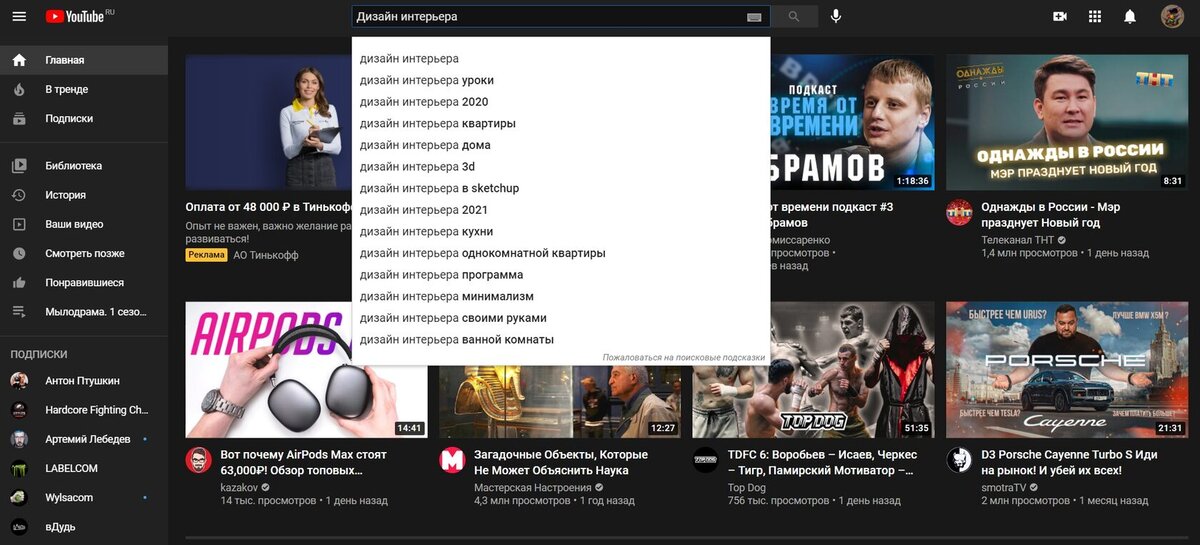Open Смотреть позже in the sidebar
Screen dimensions: 1200x545
coord(84,254)
